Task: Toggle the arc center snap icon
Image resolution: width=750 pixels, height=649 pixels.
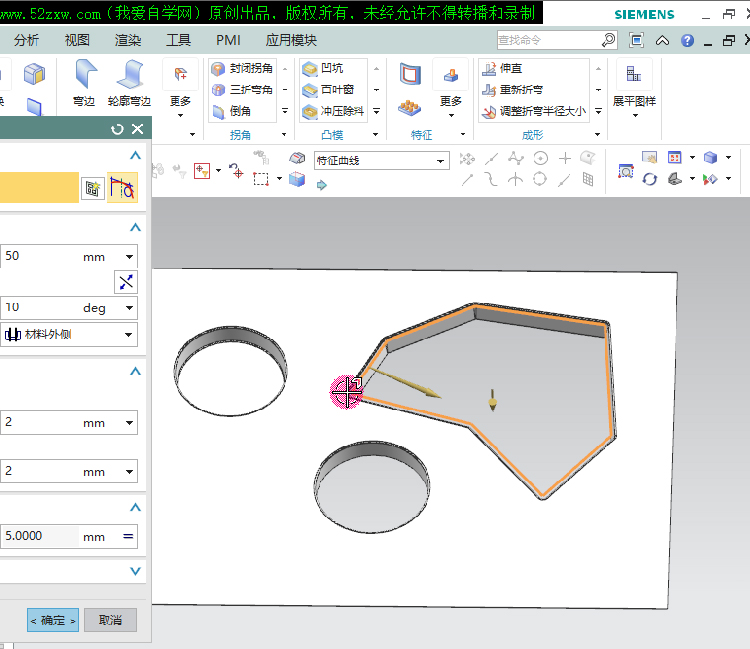Action: click(x=540, y=158)
